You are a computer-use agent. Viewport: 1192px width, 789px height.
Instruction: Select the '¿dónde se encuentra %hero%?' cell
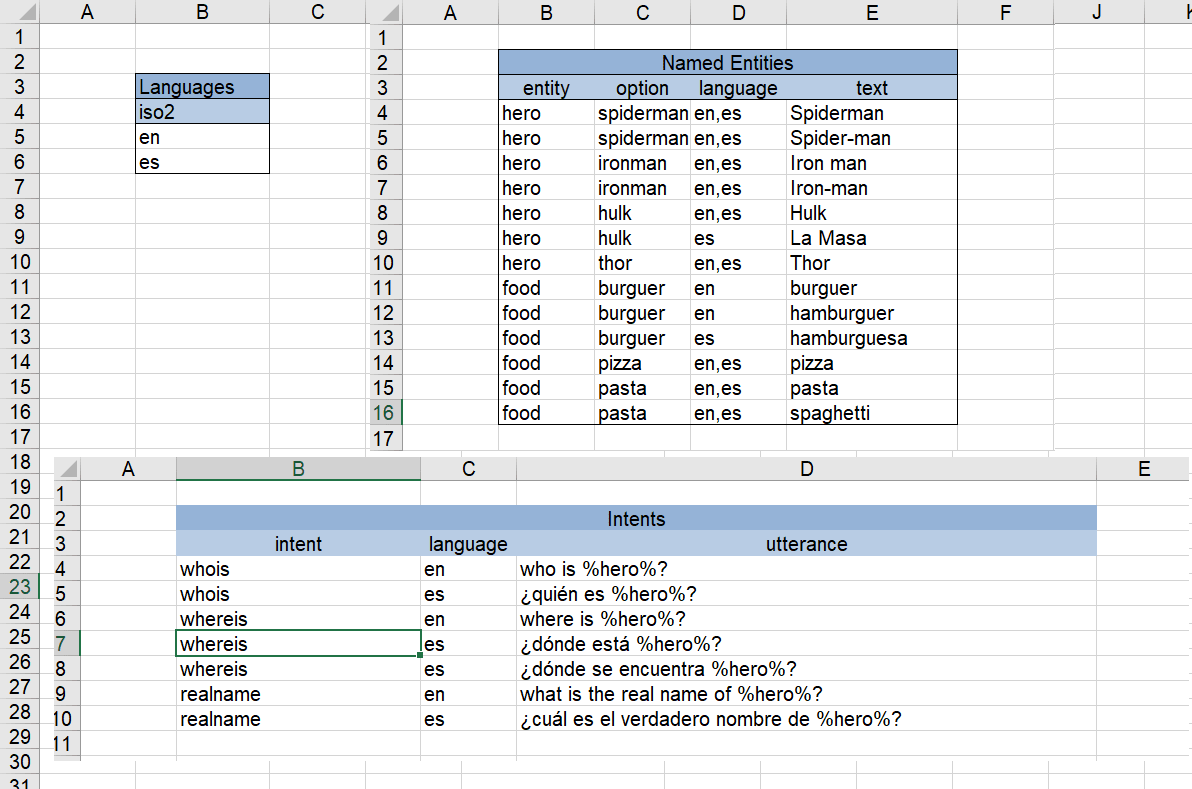[807, 669]
